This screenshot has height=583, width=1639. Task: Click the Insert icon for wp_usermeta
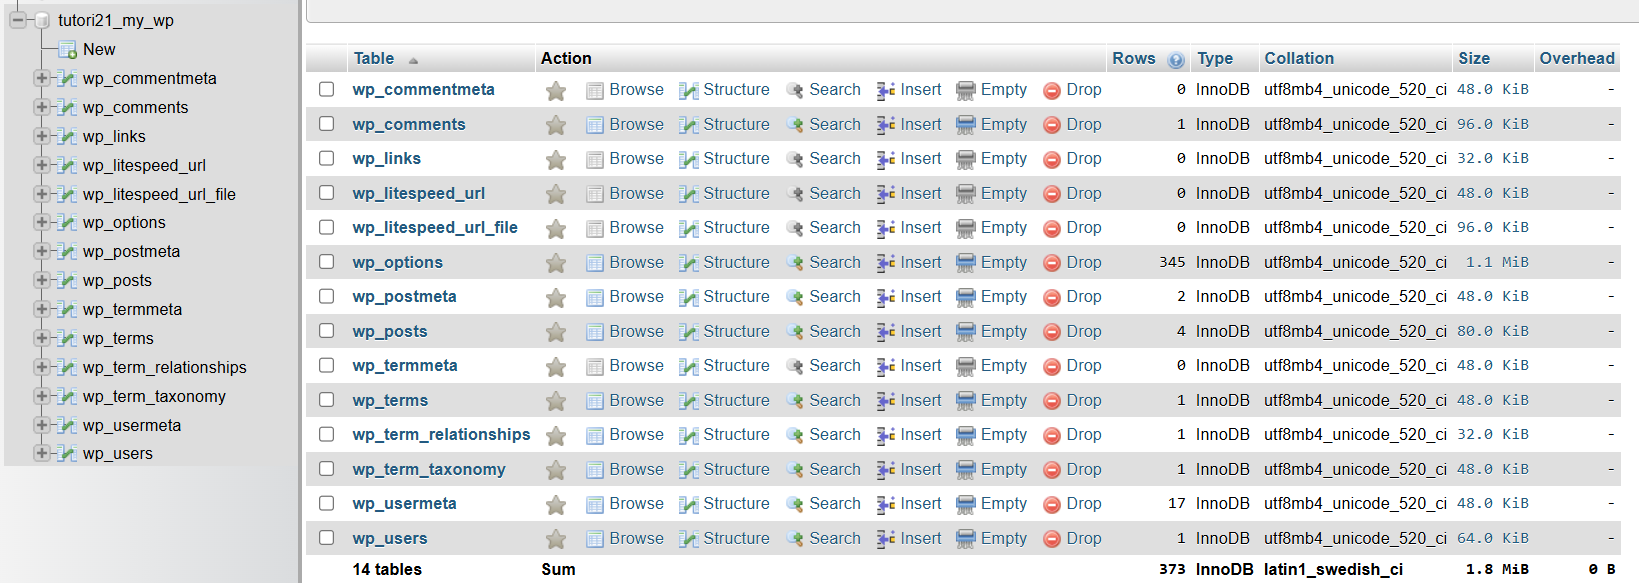[886, 504]
